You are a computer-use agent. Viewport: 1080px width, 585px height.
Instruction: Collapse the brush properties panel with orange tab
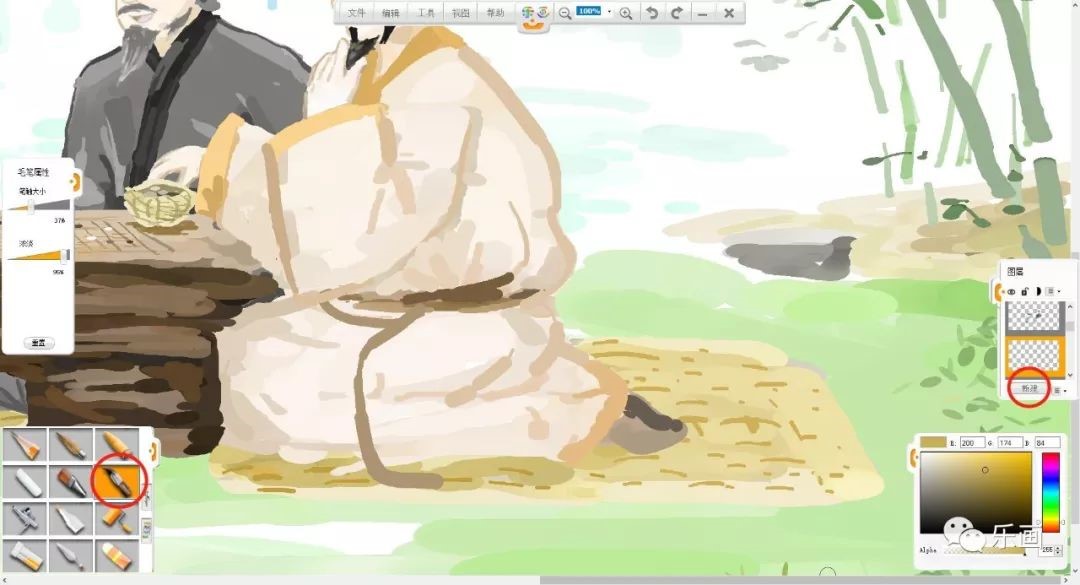[x=73, y=181]
